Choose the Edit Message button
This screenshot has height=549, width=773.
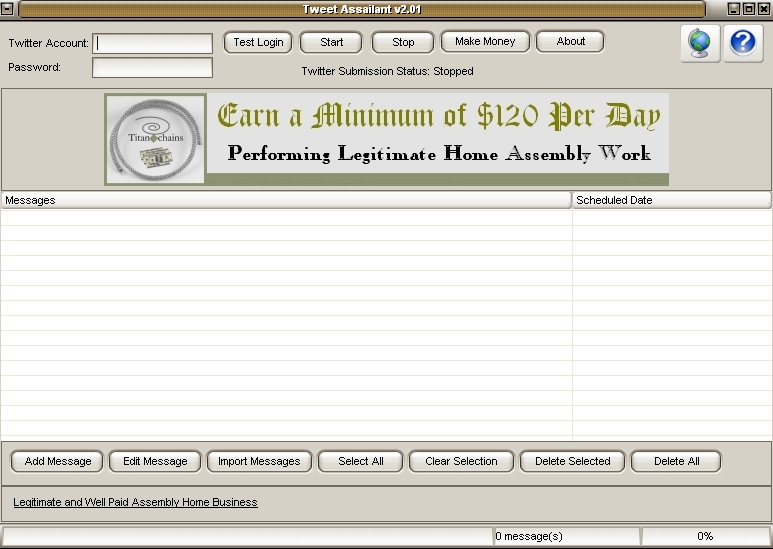pos(155,461)
